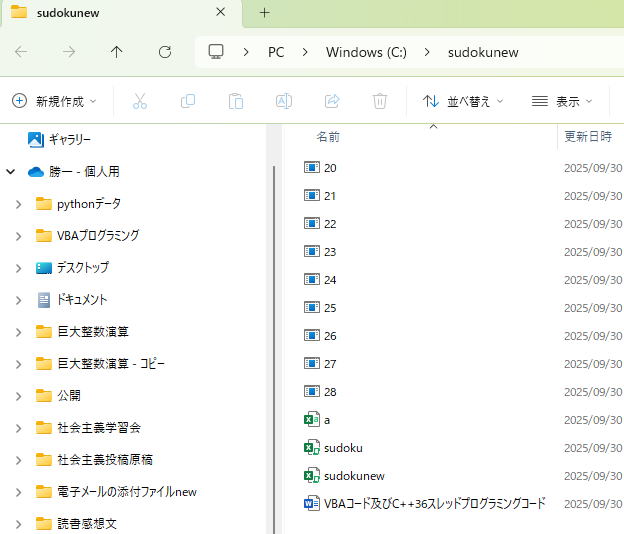The height and width of the screenshot is (534, 624).
Task: Click Windows (C:) in the address bar
Action: tap(366, 52)
